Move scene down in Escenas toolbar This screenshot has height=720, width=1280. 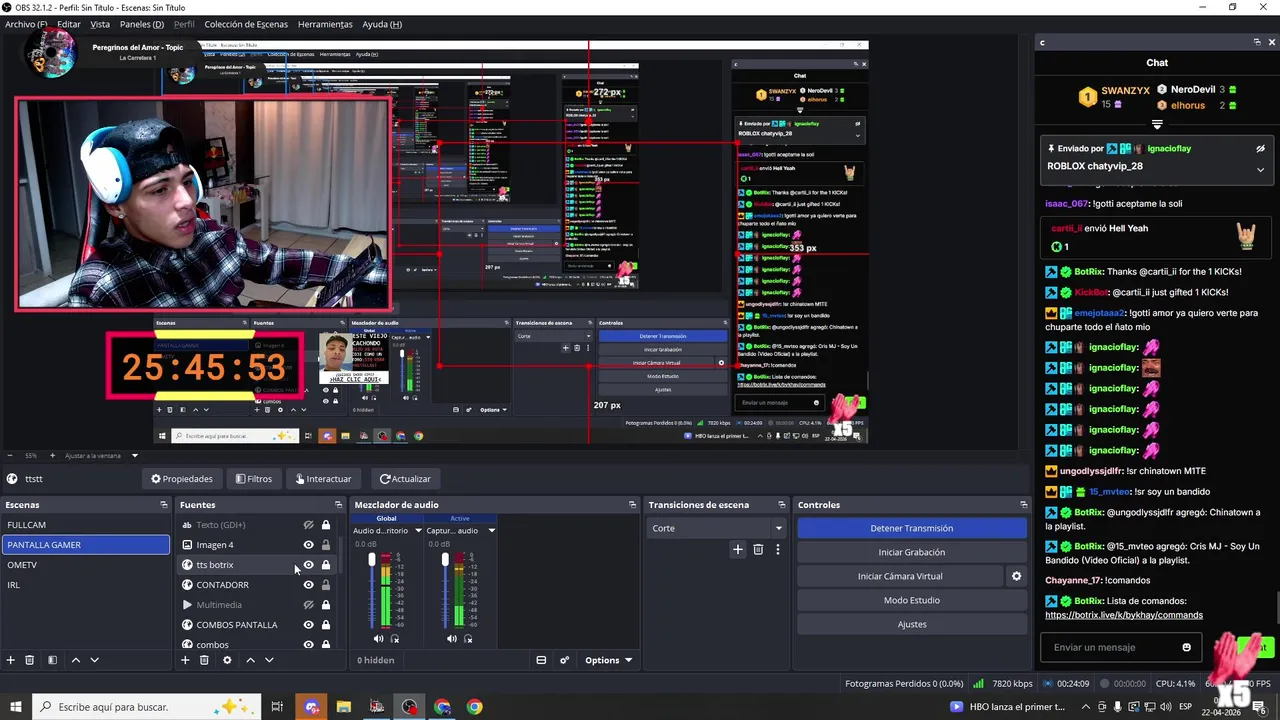95,660
